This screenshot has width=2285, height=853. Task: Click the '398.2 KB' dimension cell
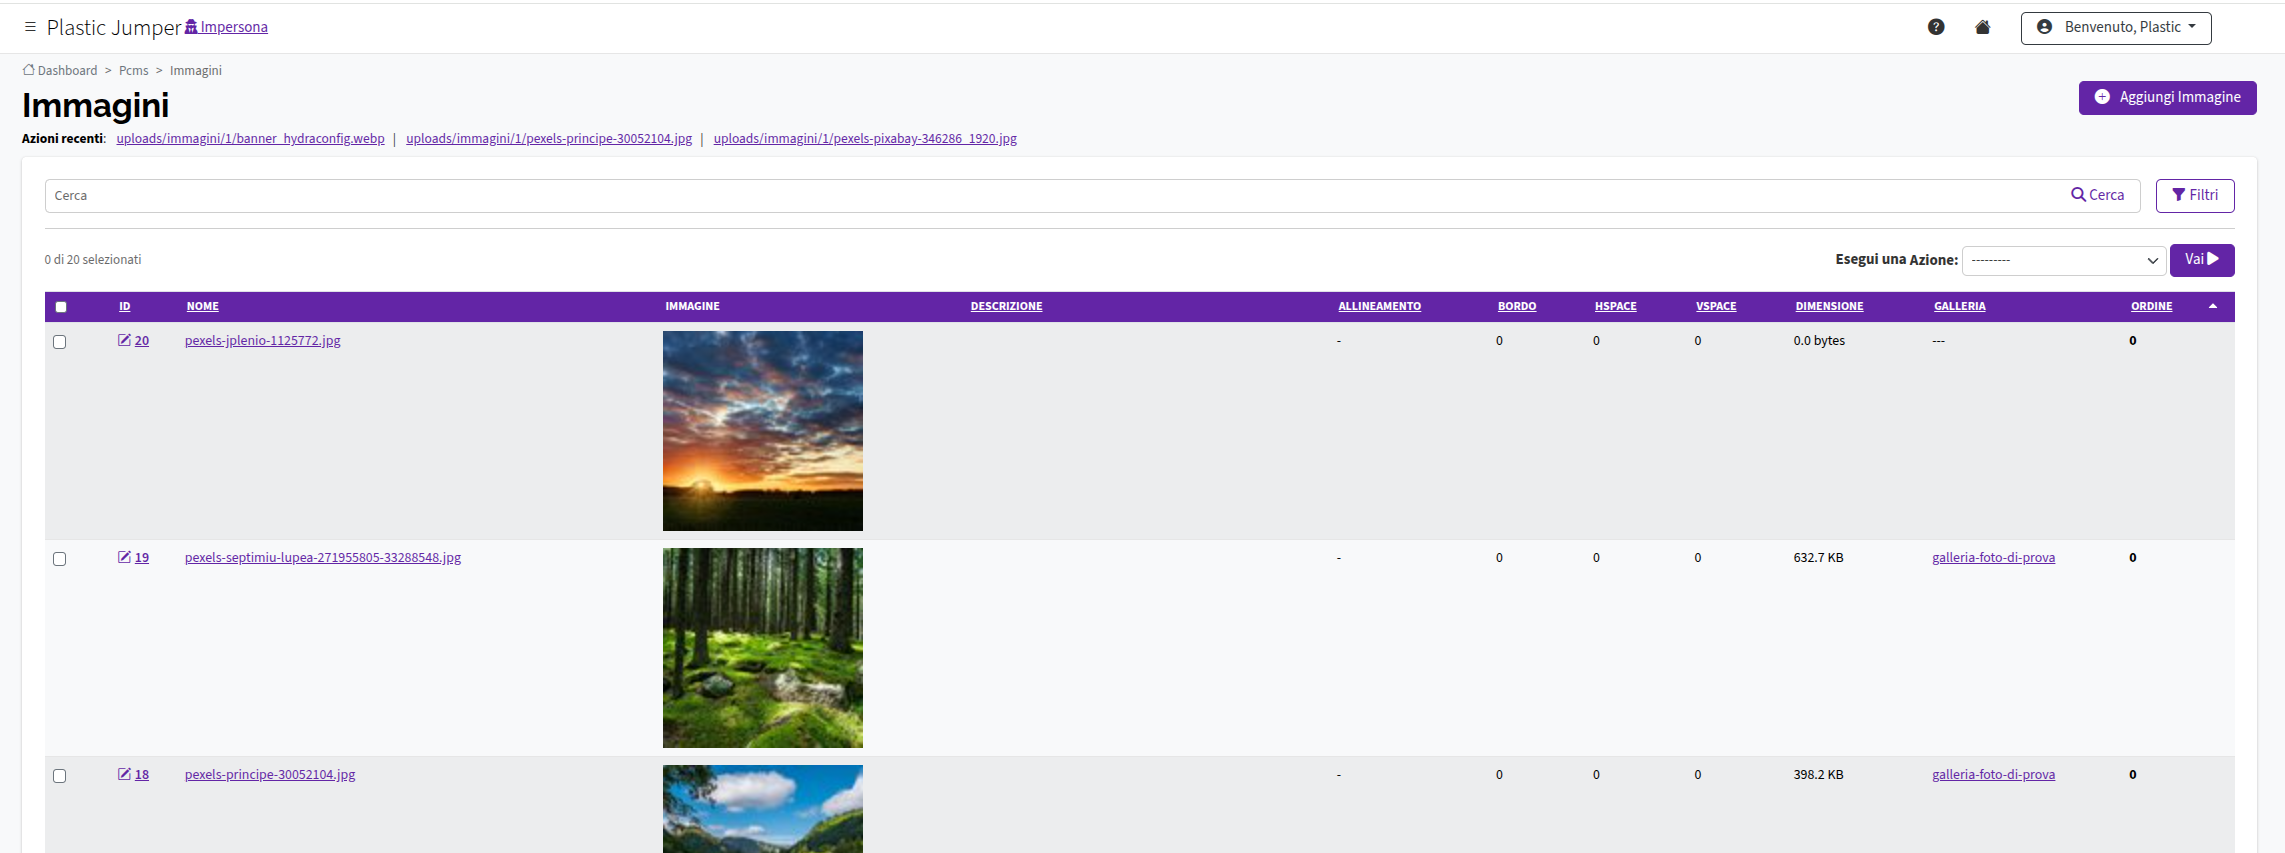pos(1818,775)
